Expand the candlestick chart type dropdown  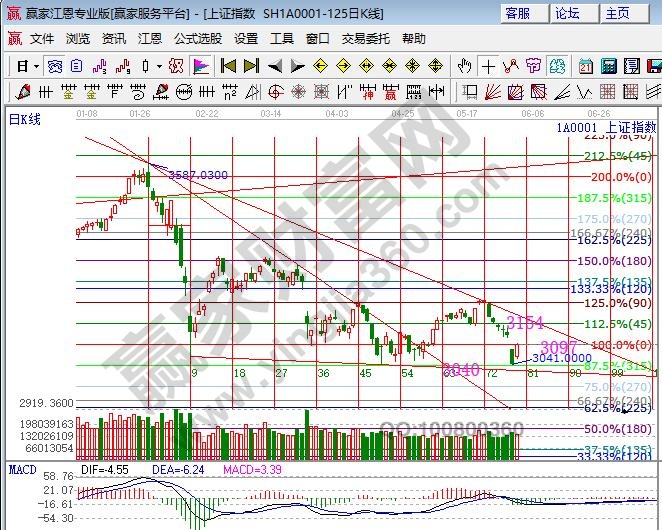click(x=159, y=66)
